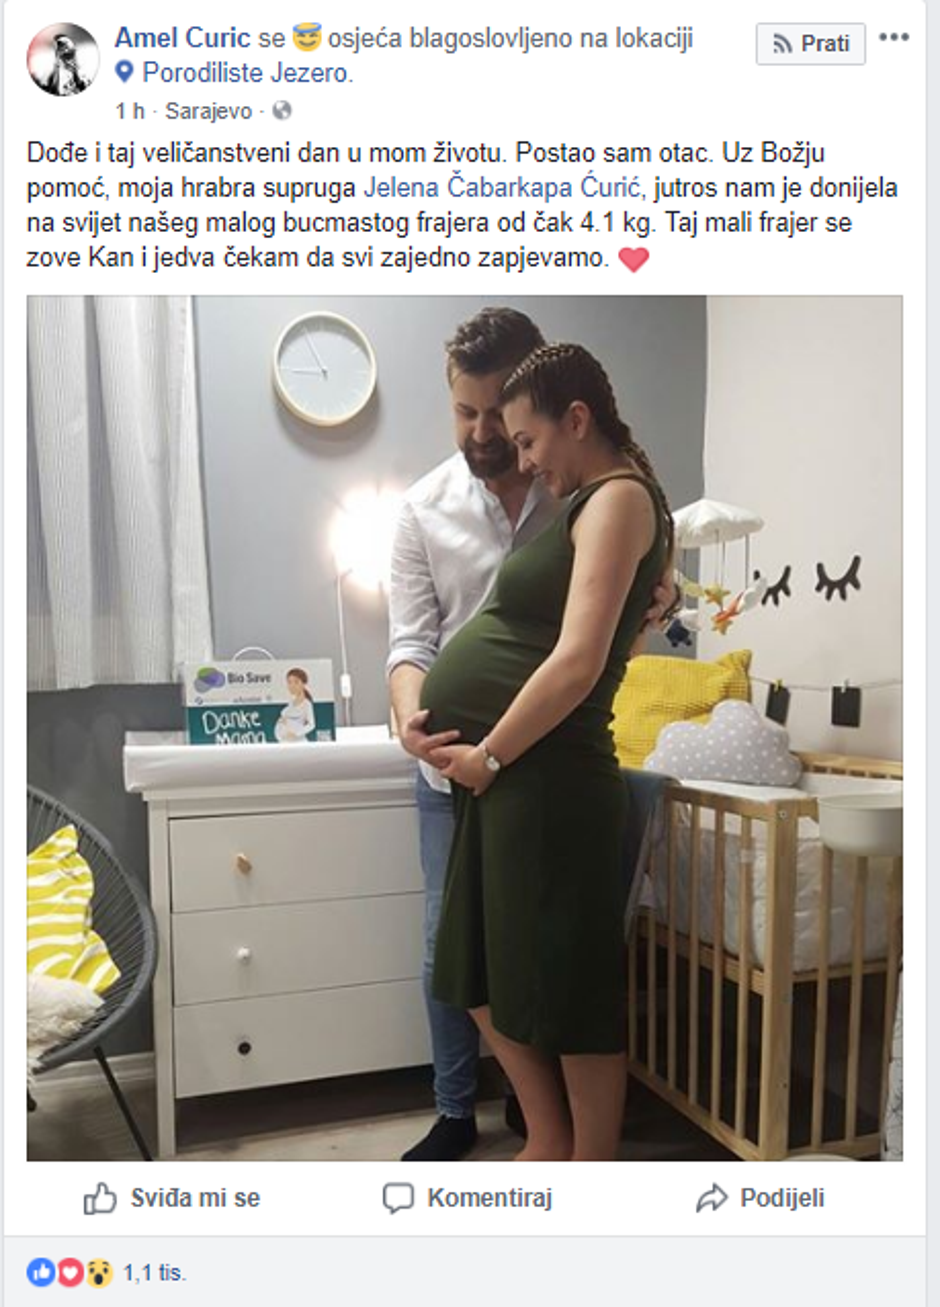Like the post with Sviđa mi se
This screenshot has width=940, height=1307.
(x=172, y=1198)
